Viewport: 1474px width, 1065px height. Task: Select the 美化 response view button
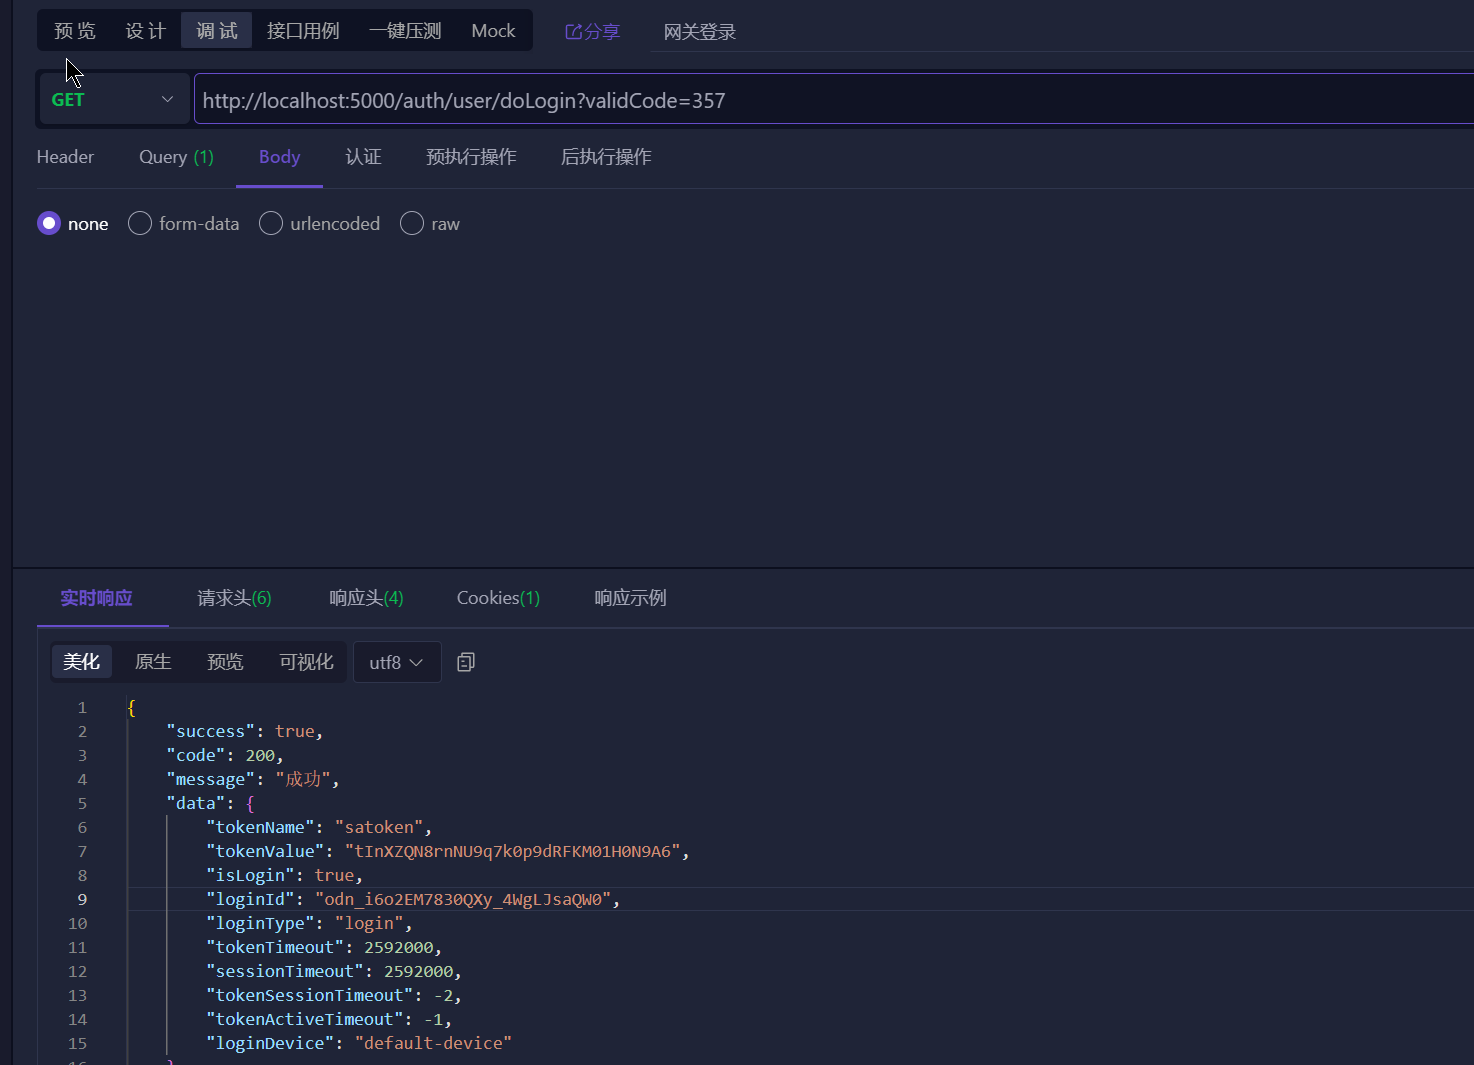pyautogui.click(x=81, y=662)
